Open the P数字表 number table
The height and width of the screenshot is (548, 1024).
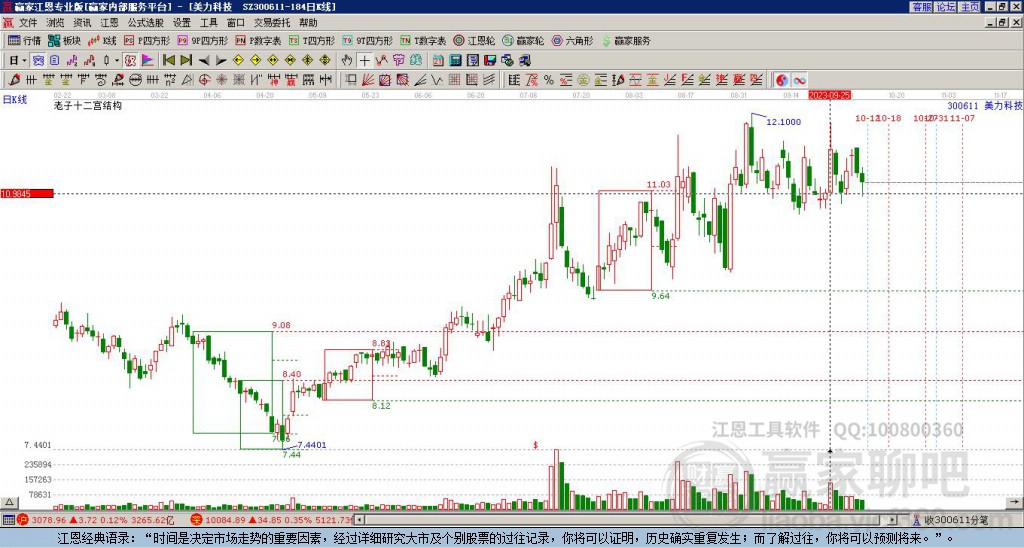pyautogui.click(x=258, y=40)
